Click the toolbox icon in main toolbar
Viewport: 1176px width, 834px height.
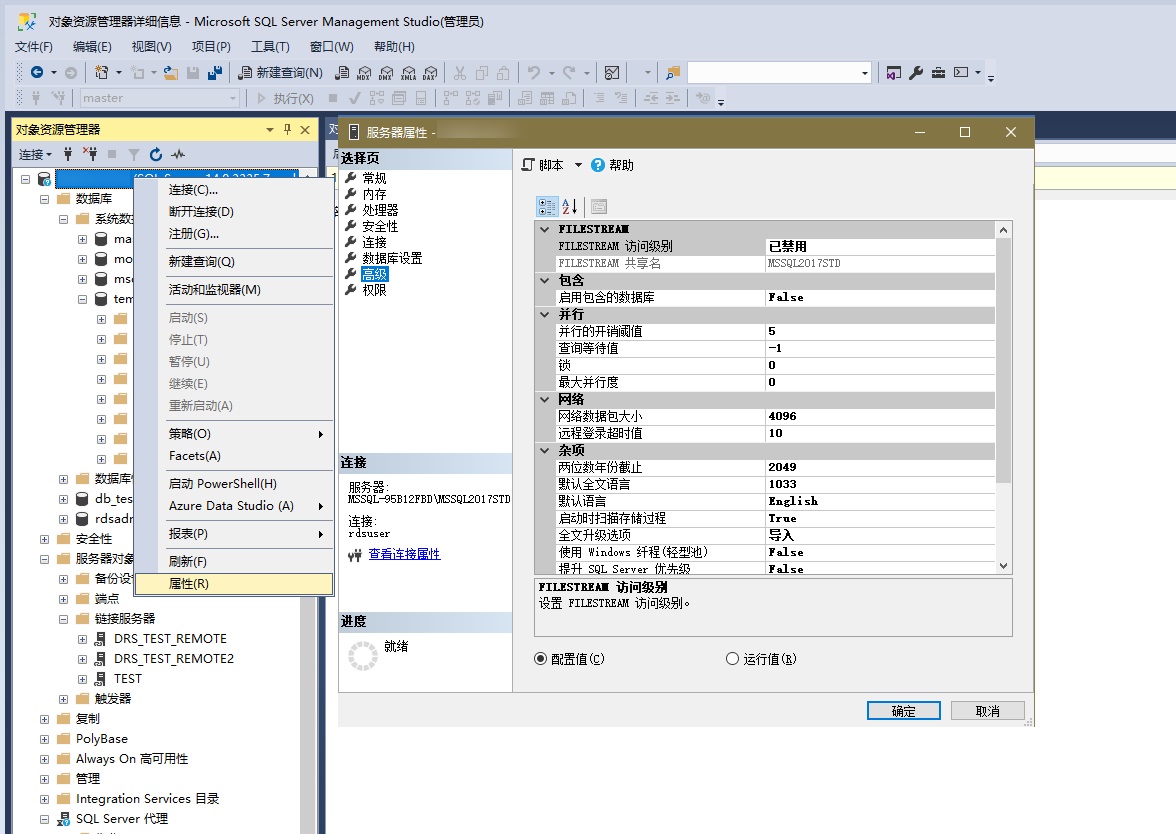(938, 73)
